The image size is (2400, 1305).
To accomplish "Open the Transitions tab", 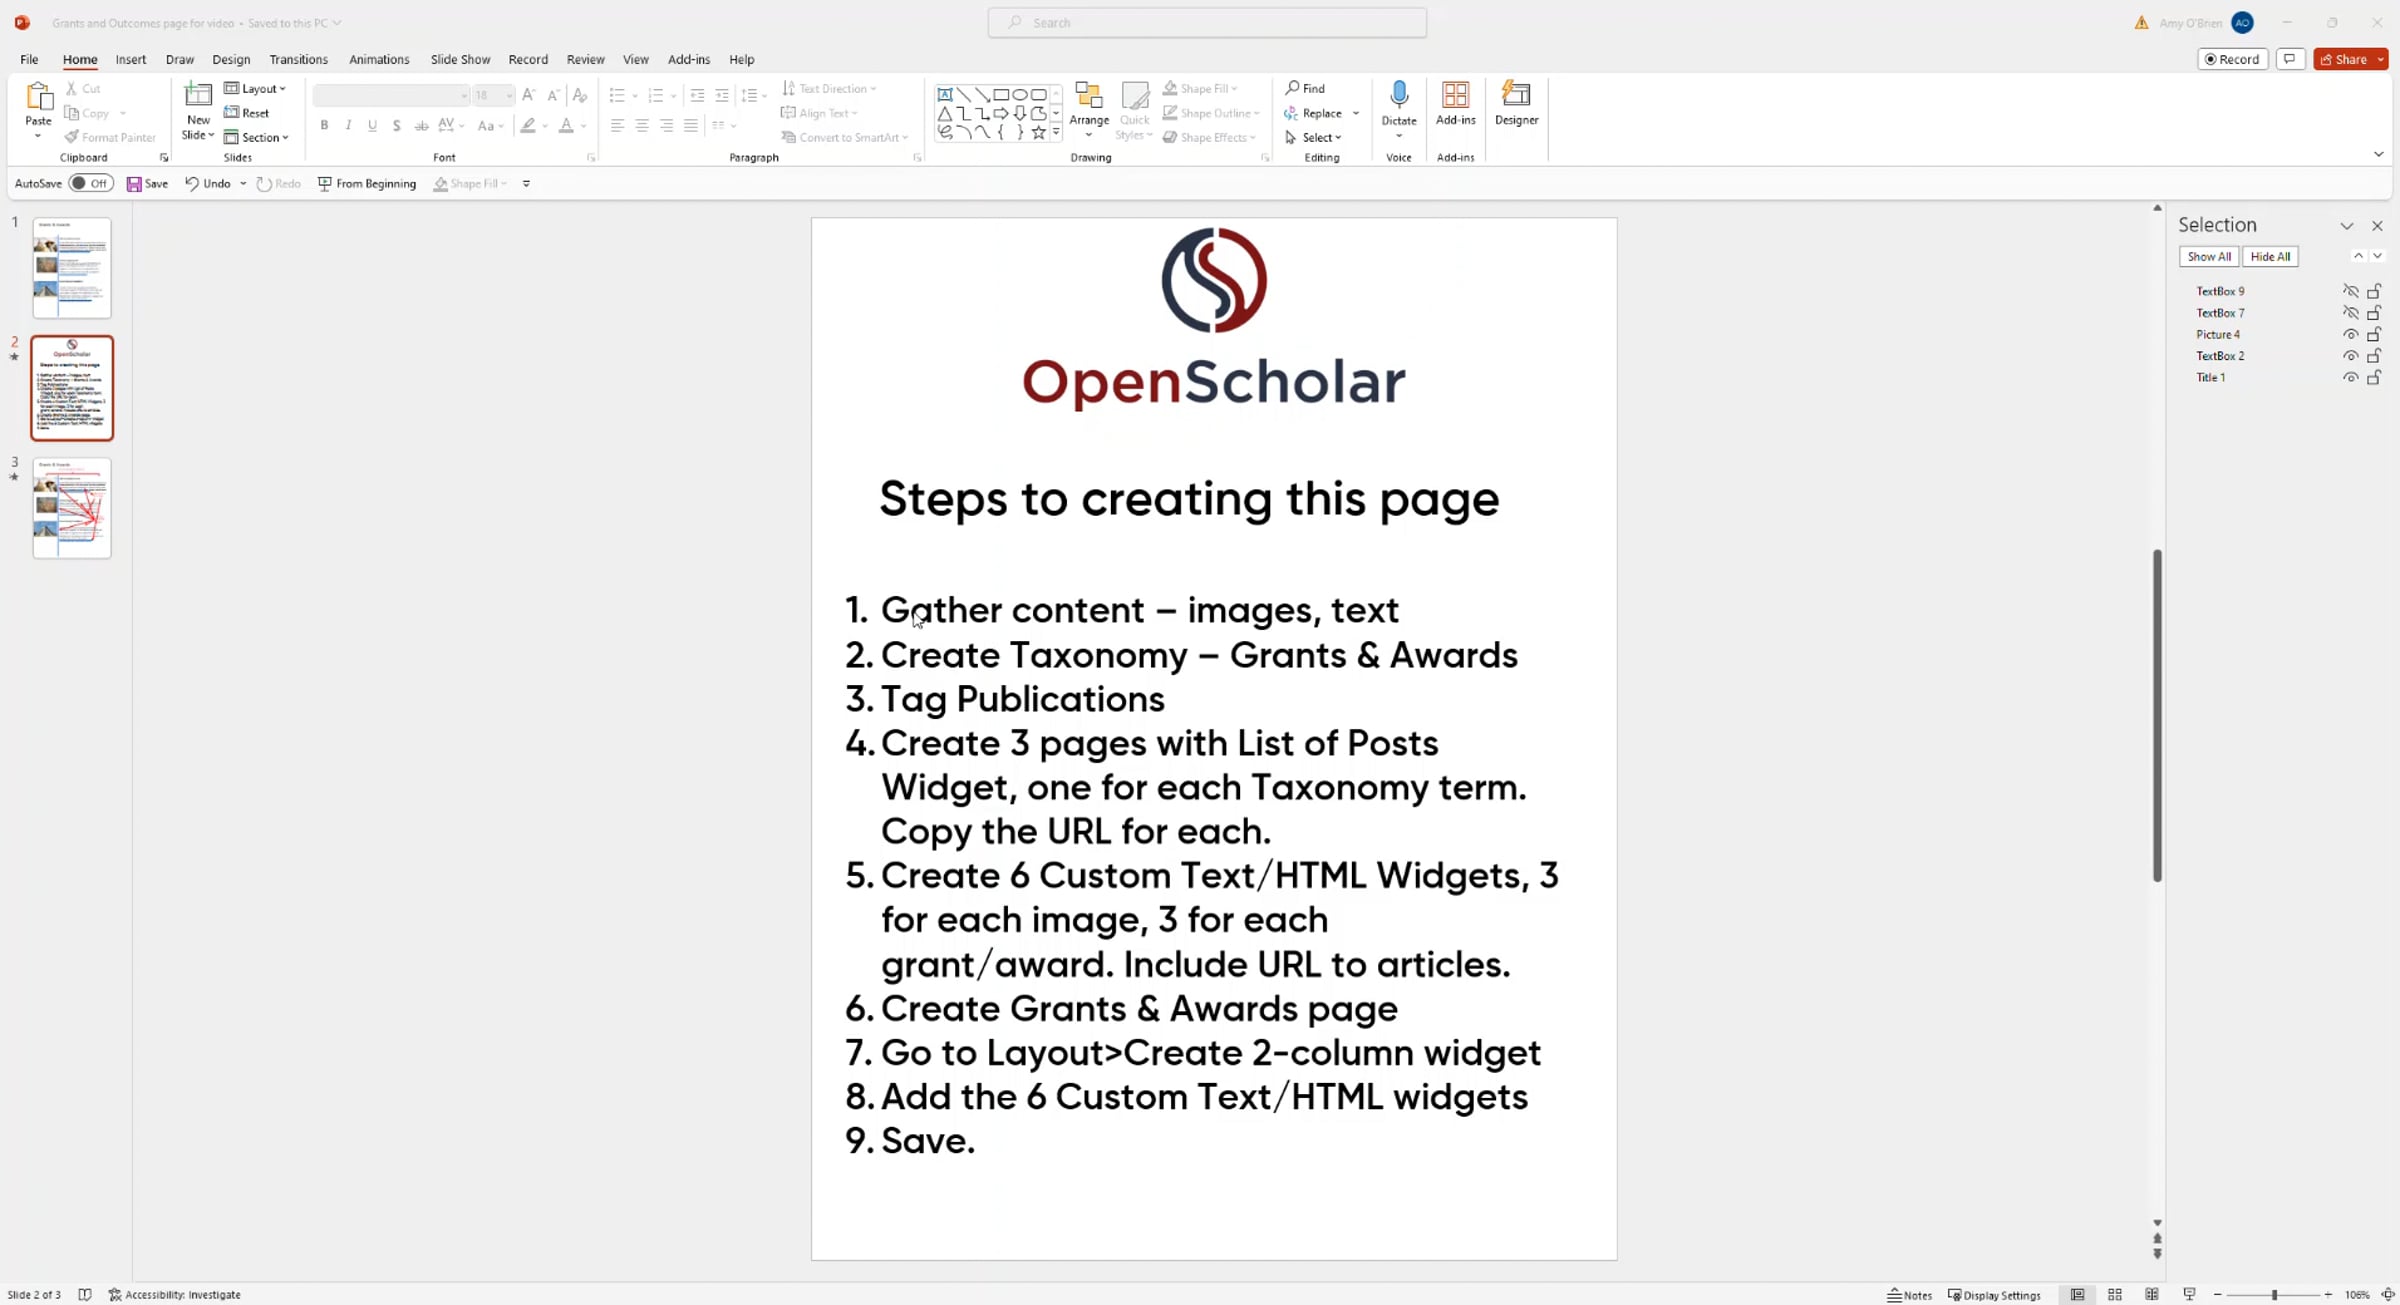I will (x=298, y=59).
